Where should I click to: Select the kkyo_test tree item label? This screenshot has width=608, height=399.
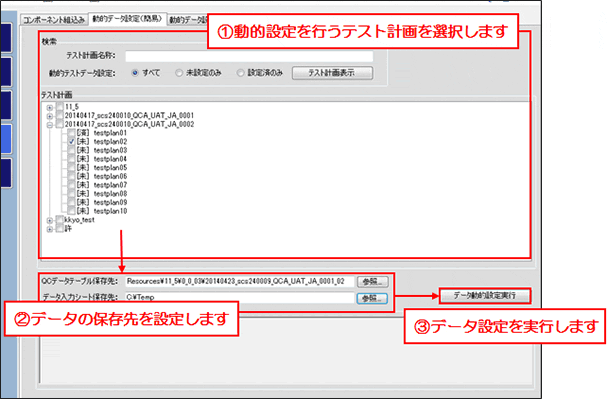tap(79, 220)
